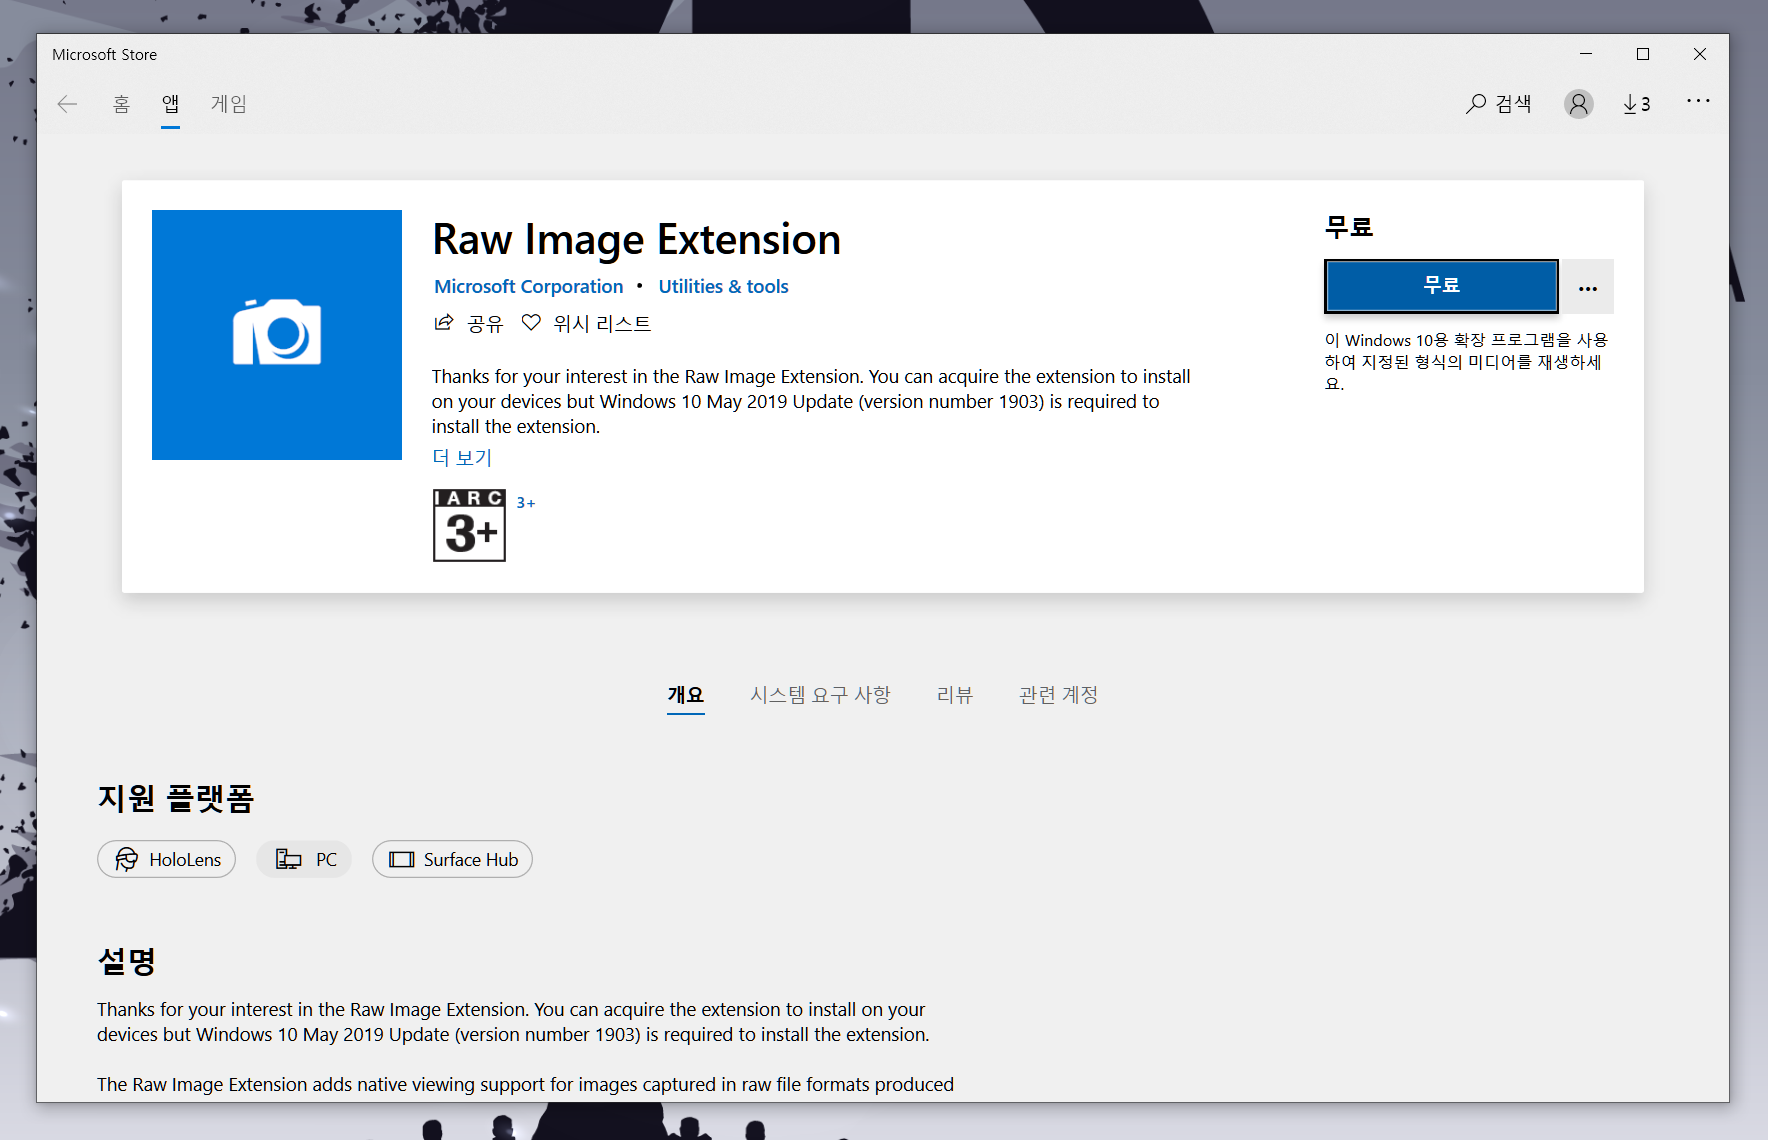Open the 홈 tab
The height and width of the screenshot is (1140, 1768).
[121, 104]
